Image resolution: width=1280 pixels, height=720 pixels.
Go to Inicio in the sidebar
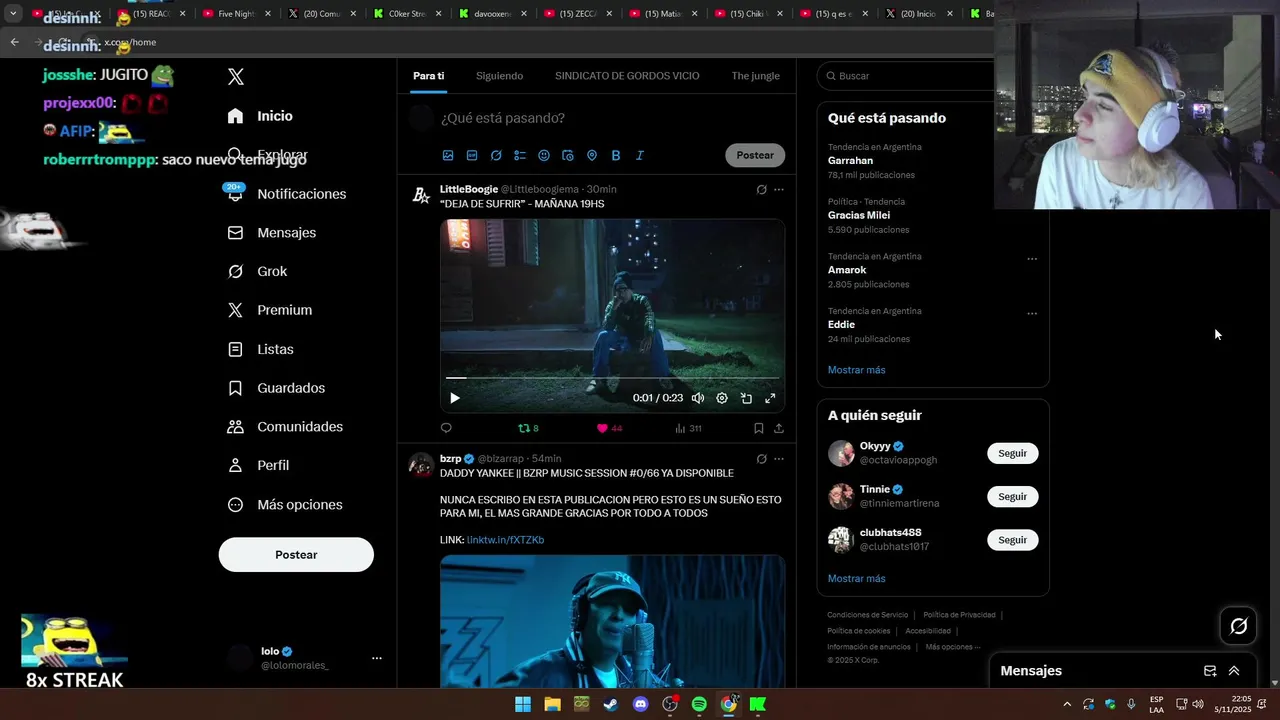[x=260, y=116]
